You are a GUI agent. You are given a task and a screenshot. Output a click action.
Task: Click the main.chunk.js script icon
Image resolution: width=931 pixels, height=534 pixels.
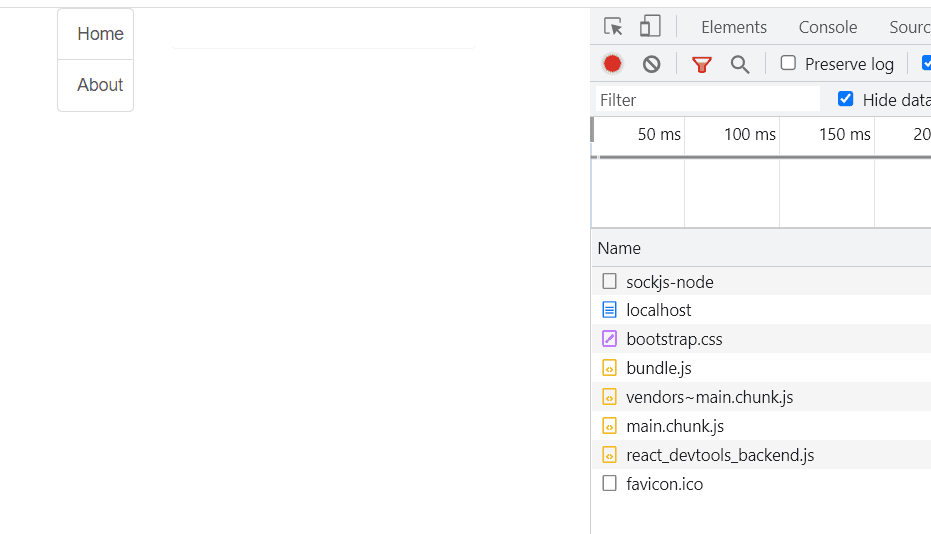tap(609, 426)
